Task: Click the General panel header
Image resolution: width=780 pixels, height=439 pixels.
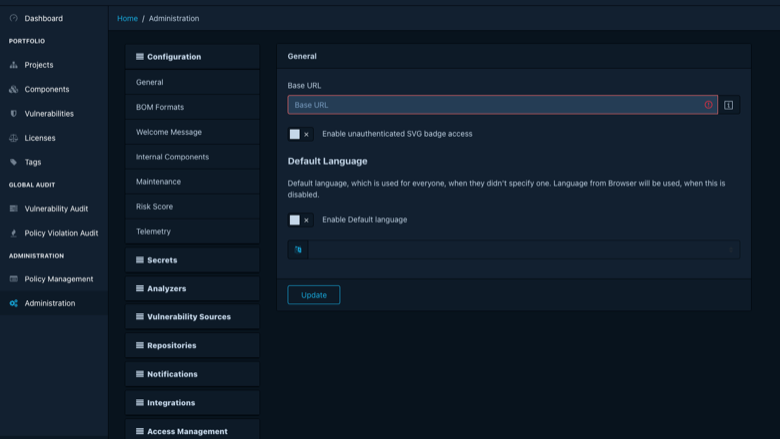Action: coord(514,56)
